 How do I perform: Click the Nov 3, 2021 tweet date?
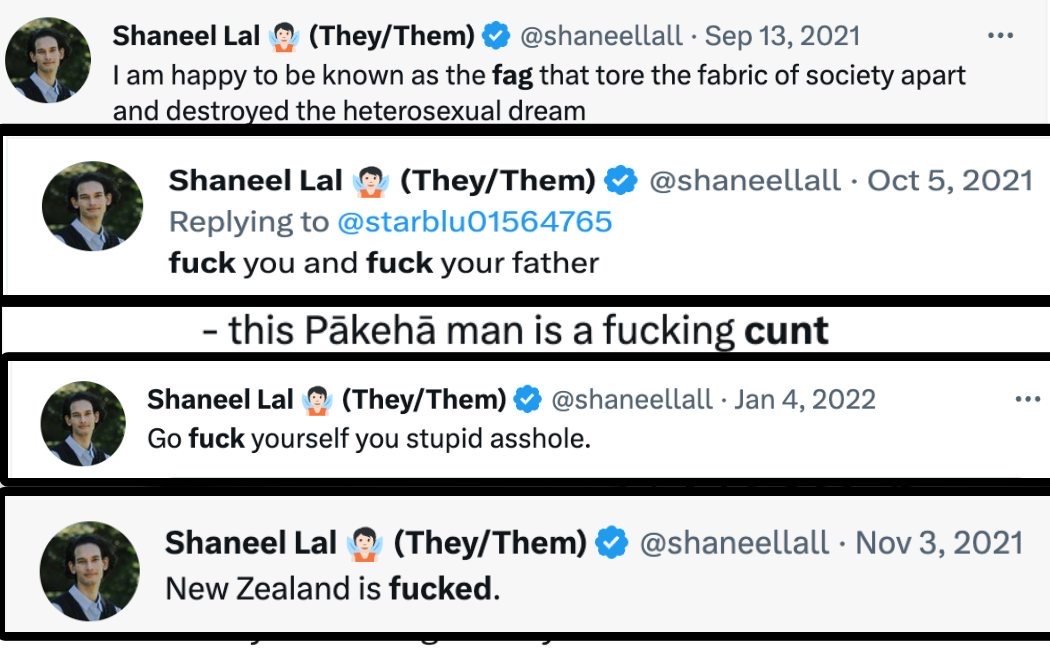click(940, 543)
